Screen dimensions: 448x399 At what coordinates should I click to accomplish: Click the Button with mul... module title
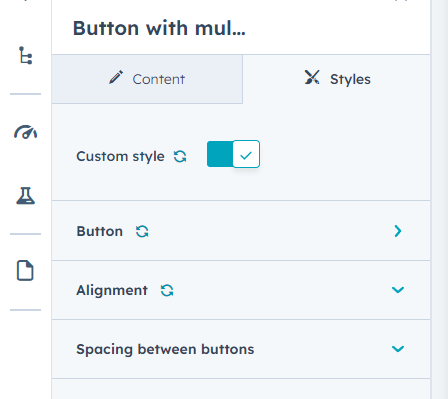pos(159,28)
